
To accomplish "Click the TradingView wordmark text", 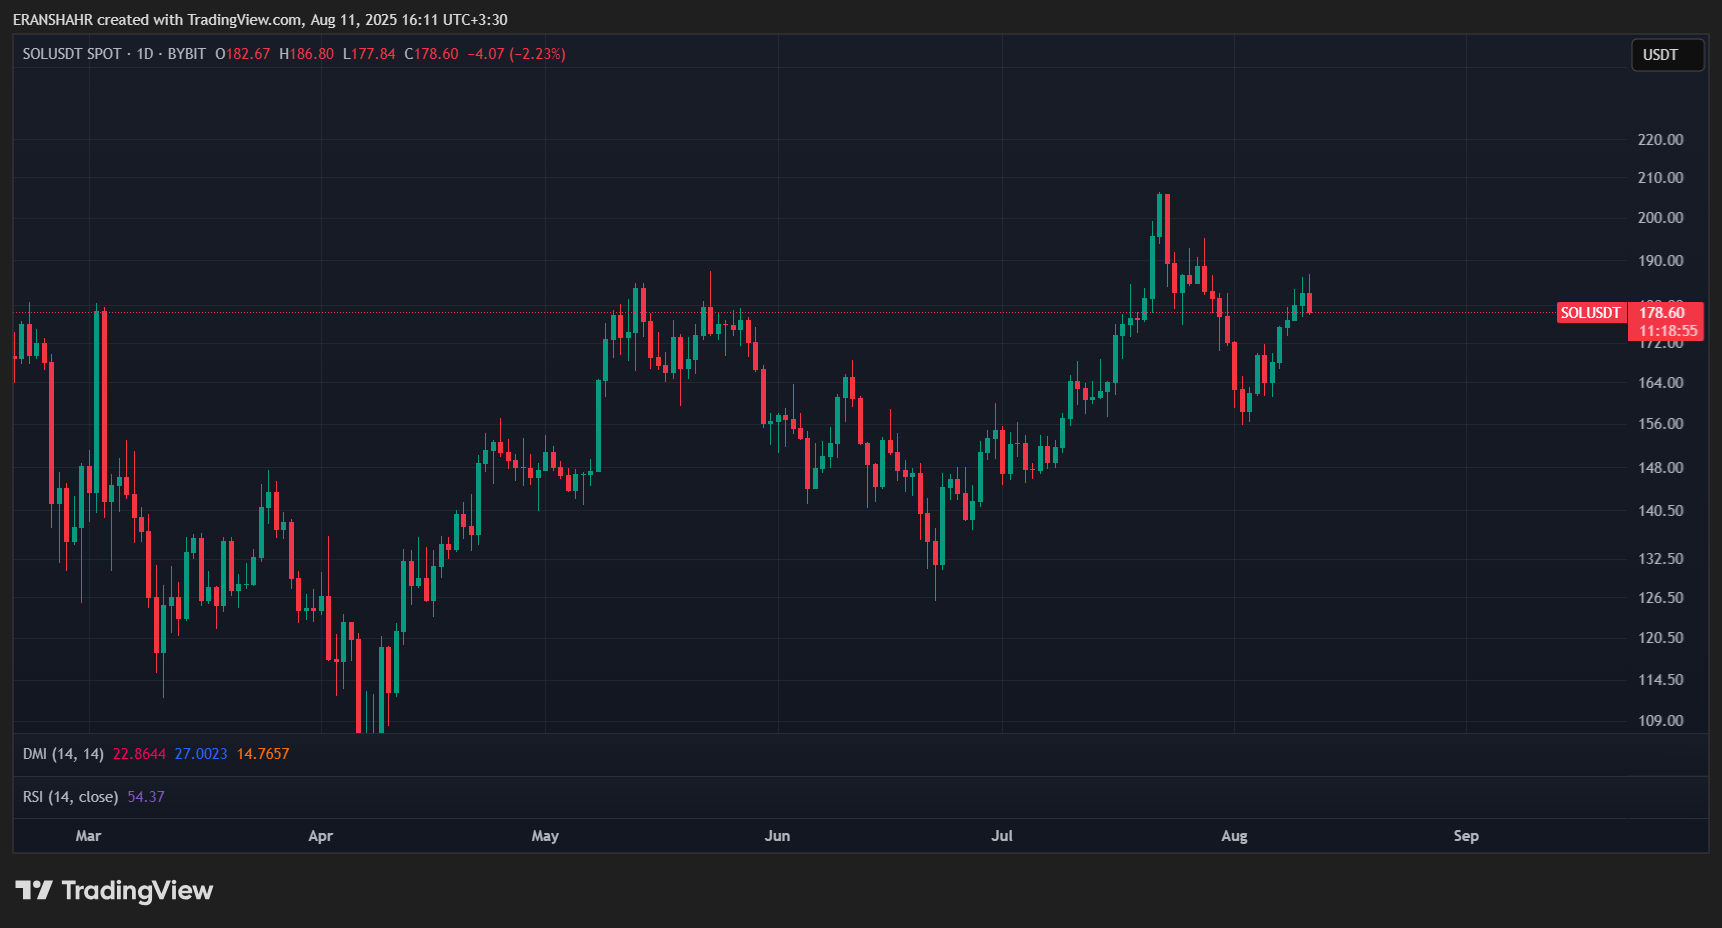I will 137,890.
